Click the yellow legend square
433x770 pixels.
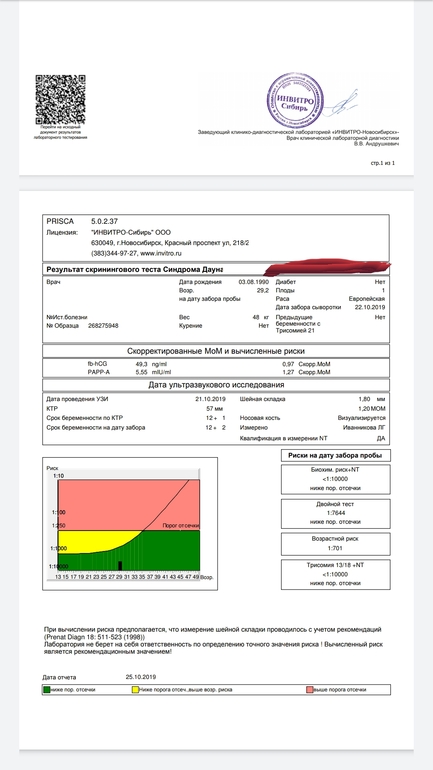[135, 689]
